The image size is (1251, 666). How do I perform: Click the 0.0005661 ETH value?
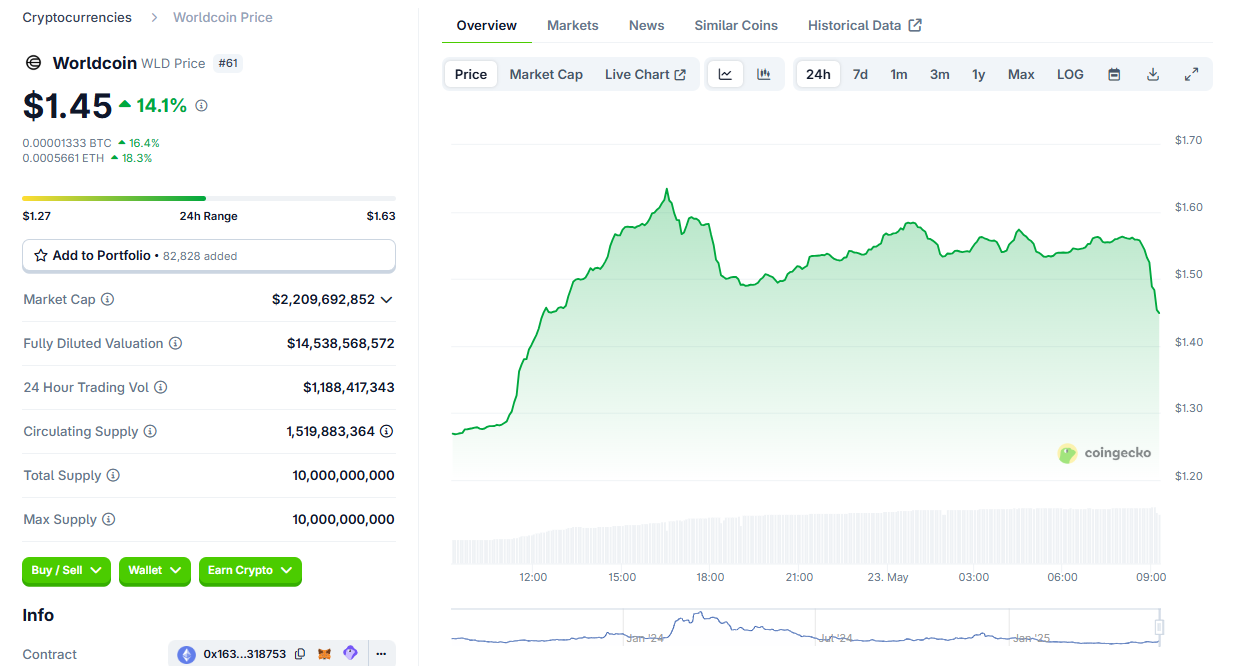[64, 158]
